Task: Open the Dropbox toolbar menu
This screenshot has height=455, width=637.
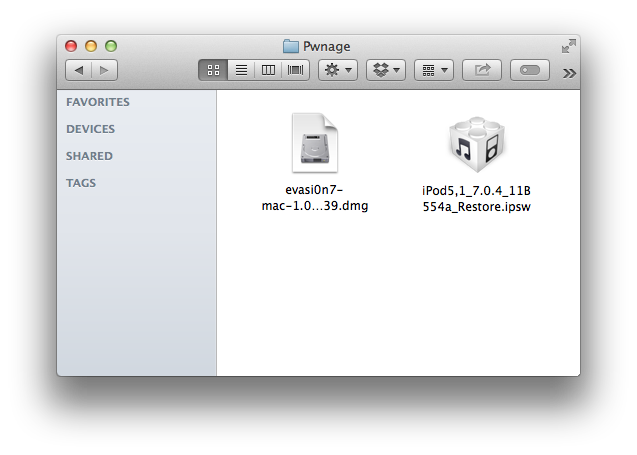Action: 385,70
